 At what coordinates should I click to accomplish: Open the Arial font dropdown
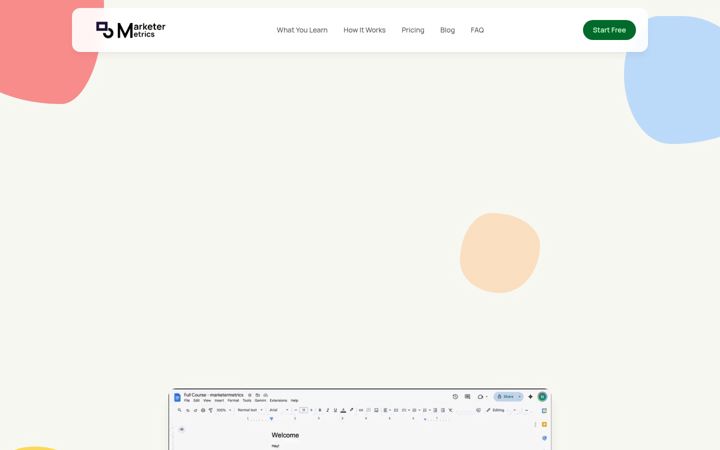tap(279, 410)
